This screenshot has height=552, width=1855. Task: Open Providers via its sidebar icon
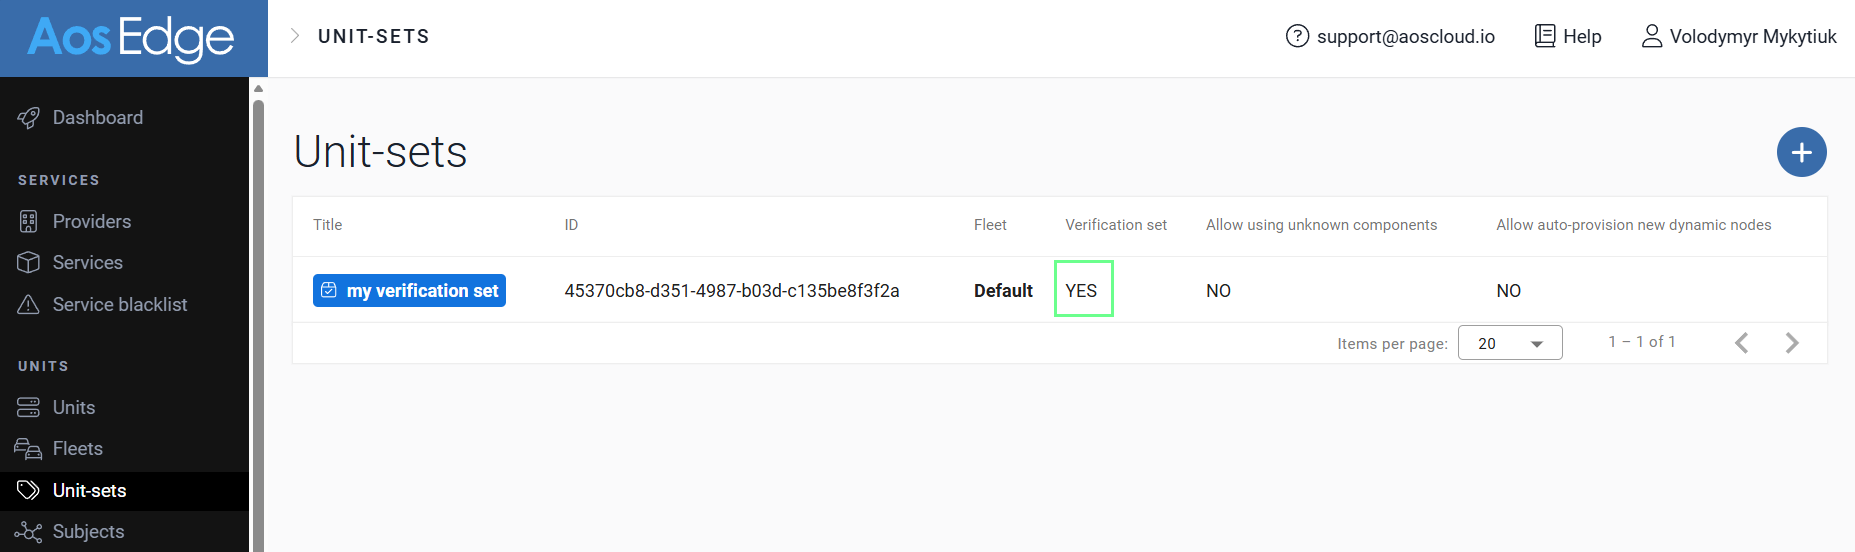[28, 222]
